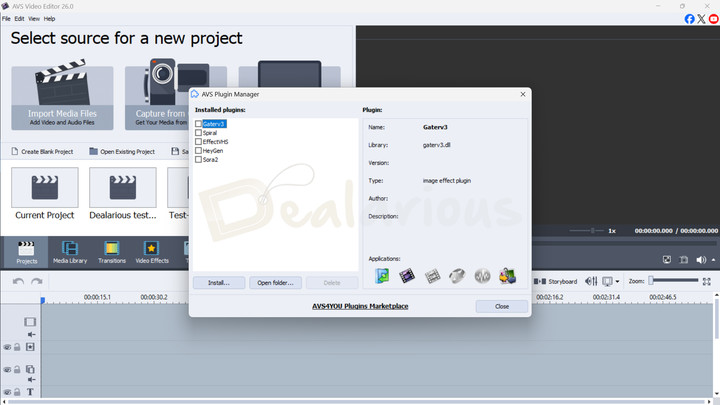Toggle the lock on the text track
Image resolution: width=720 pixels, height=405 pixels.
pyautogui.click(x=17, y=392)
